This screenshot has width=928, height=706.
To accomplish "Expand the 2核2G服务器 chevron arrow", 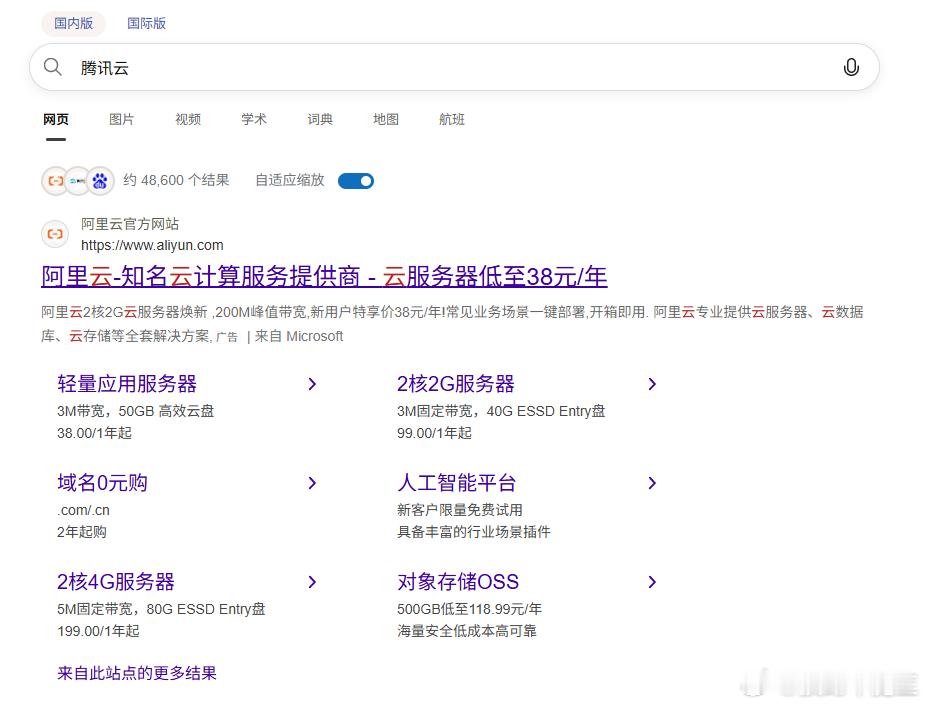I will point(652,384).
